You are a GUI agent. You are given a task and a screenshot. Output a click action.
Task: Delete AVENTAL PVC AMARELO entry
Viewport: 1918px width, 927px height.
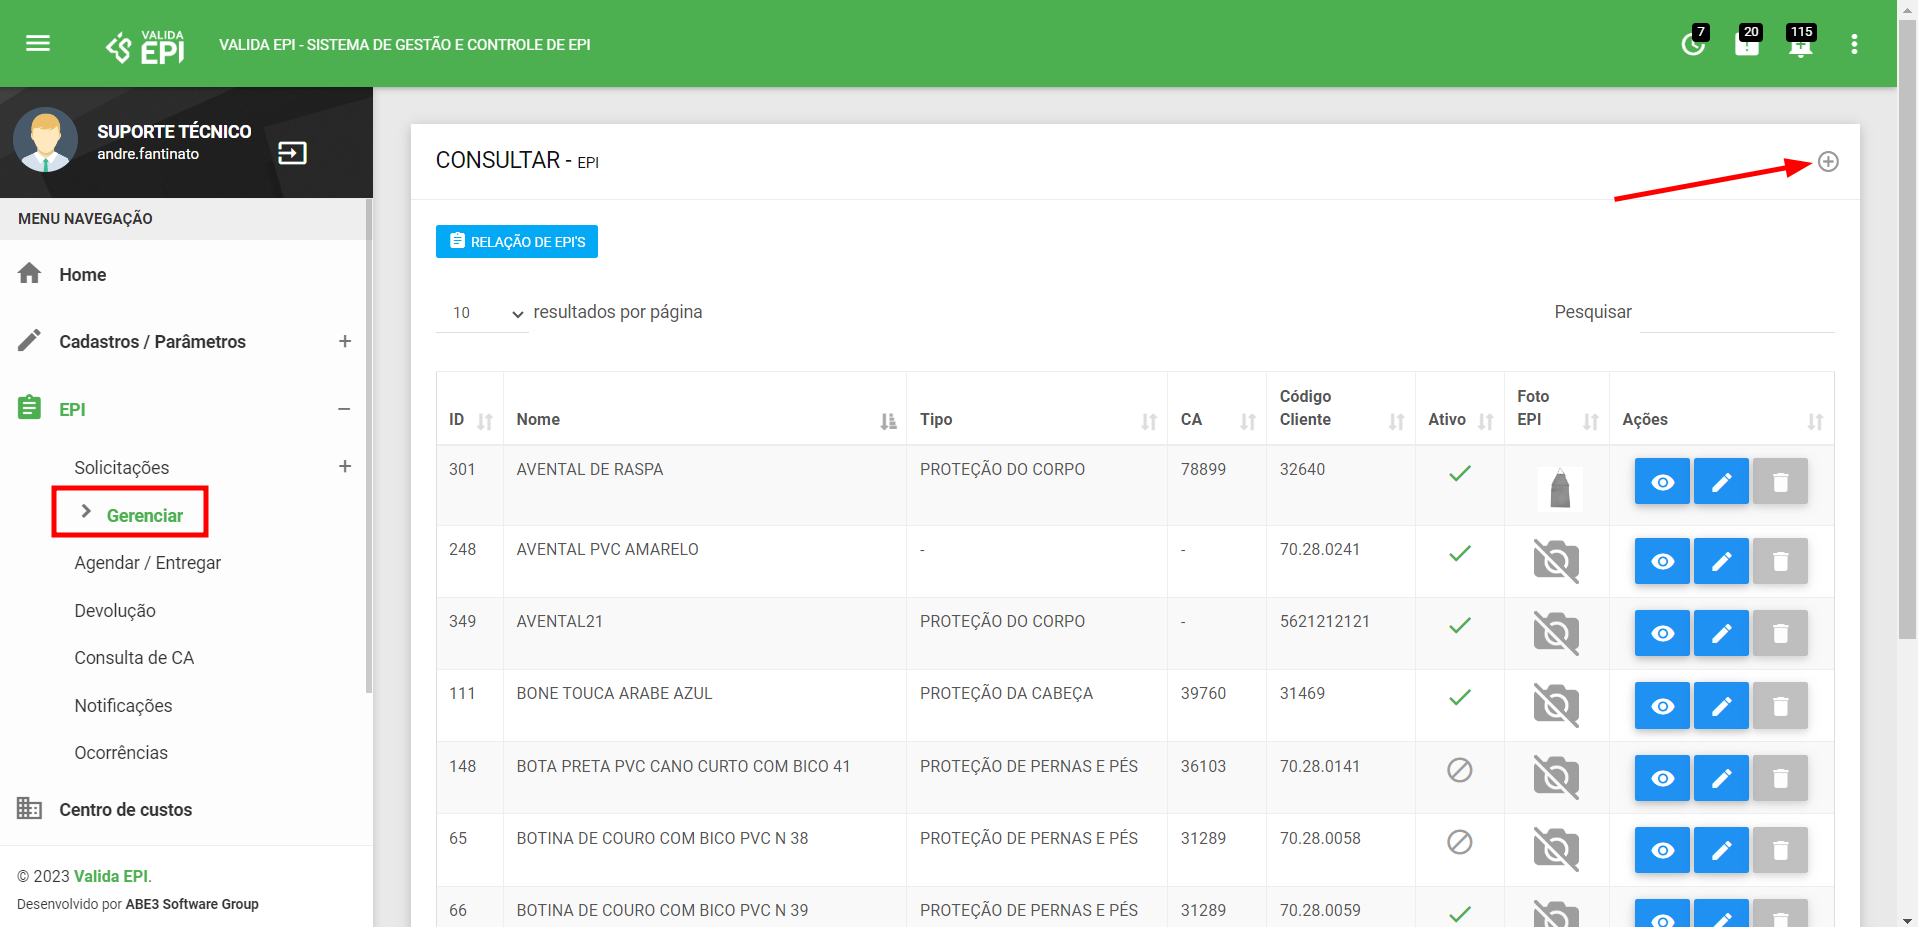point(1780,561)
